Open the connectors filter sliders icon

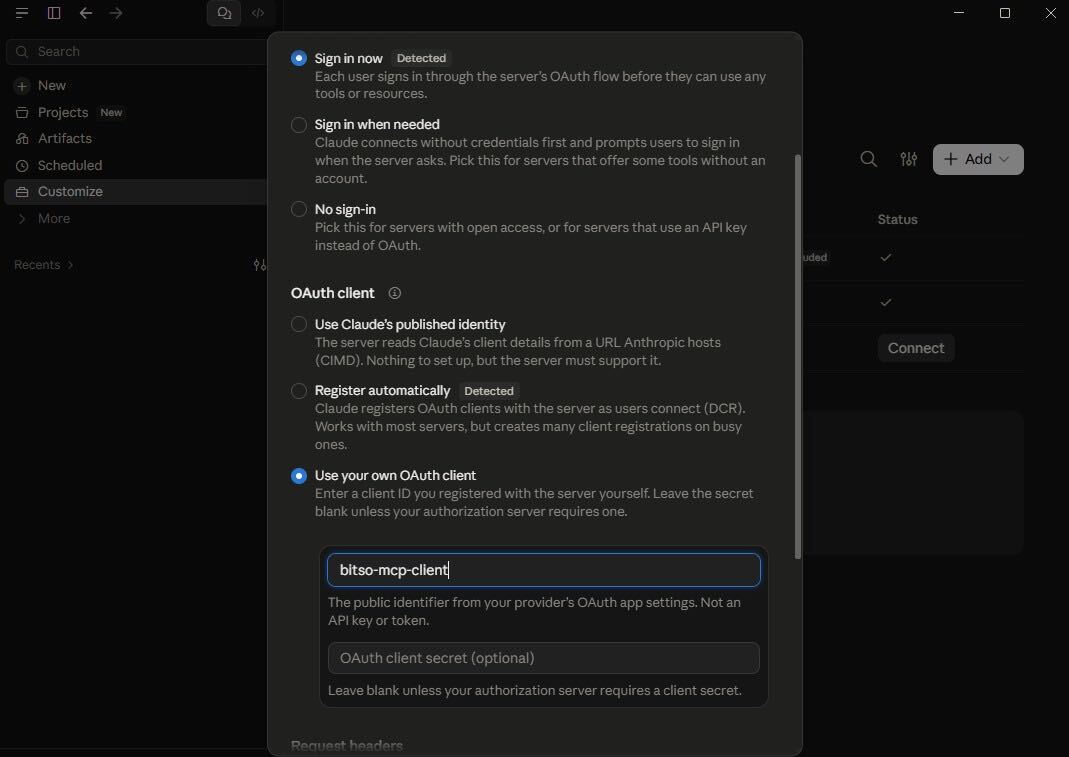point(909,159)
